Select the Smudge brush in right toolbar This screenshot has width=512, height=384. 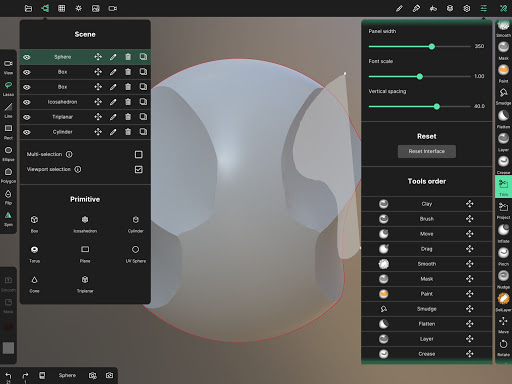pos(503,96)
